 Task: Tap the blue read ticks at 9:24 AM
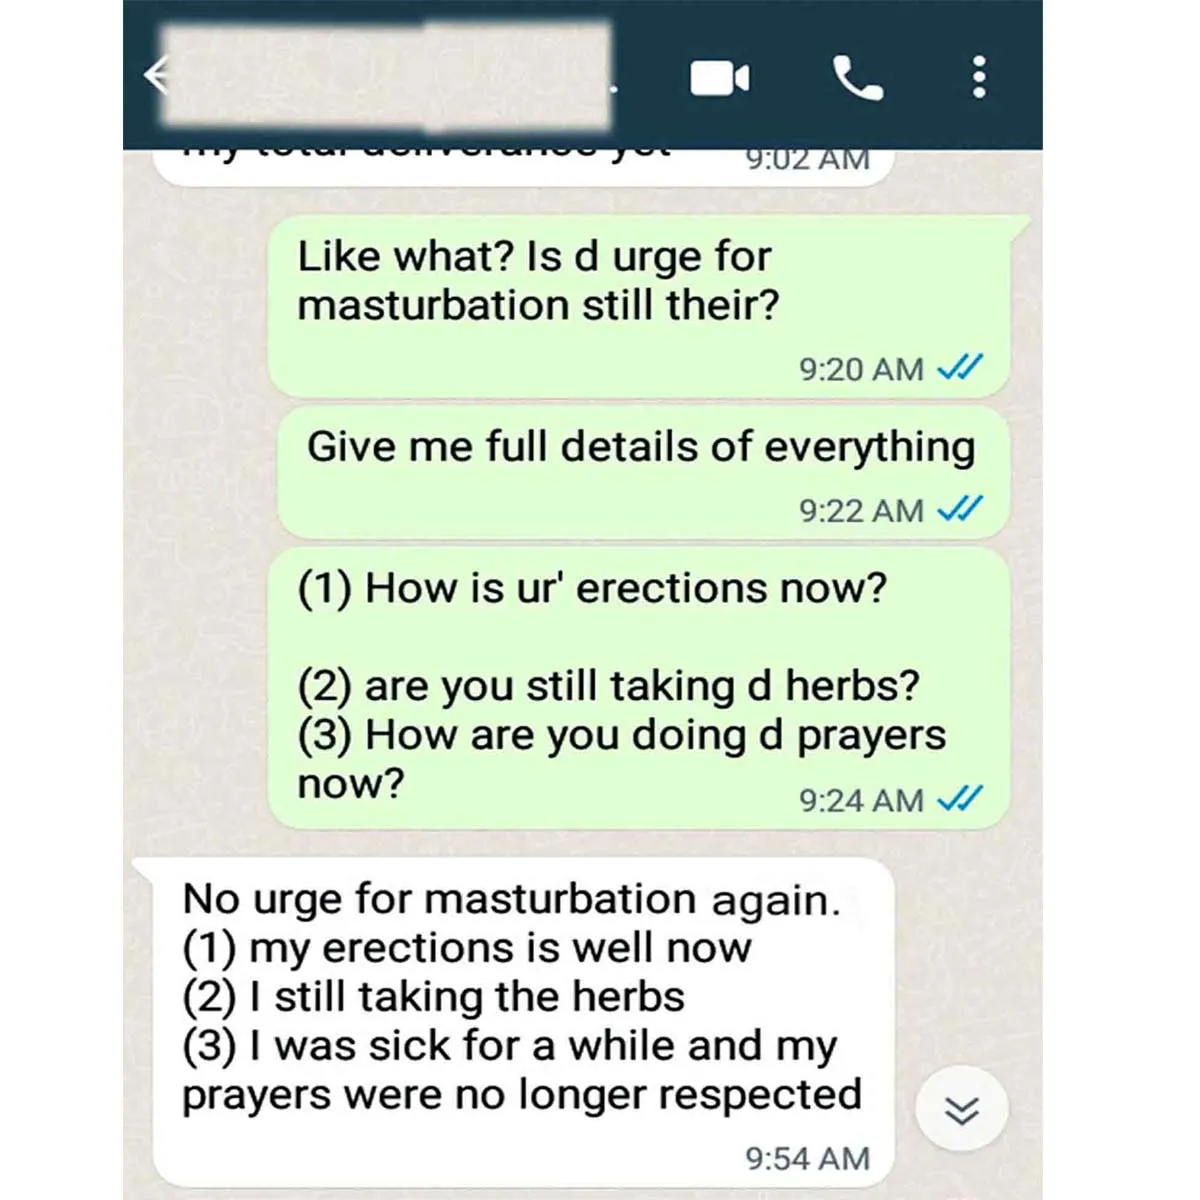(x=960, y=799)
